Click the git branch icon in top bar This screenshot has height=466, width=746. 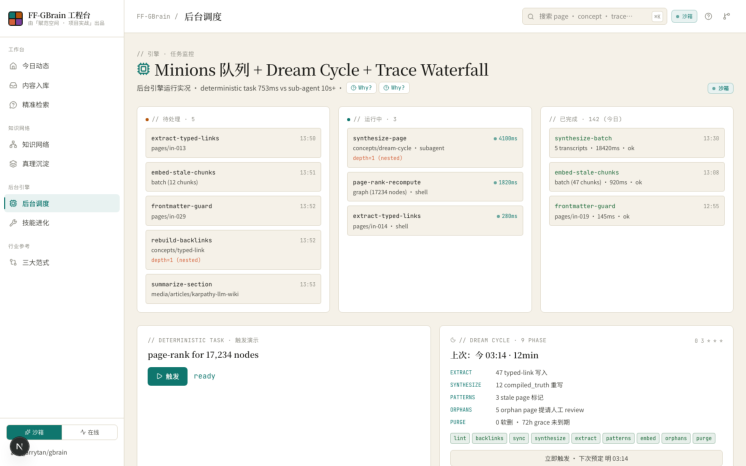(726, 17)
